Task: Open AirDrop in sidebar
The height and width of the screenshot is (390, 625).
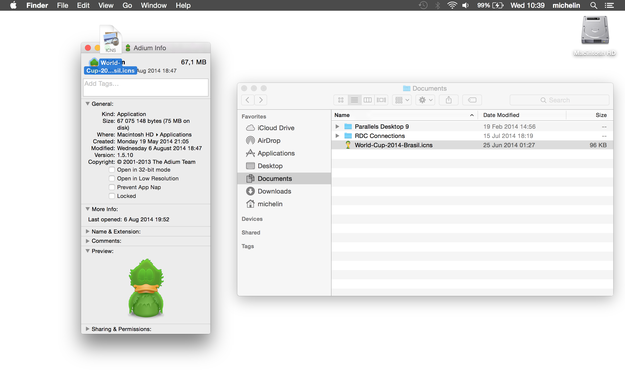Action: point(269,140)
